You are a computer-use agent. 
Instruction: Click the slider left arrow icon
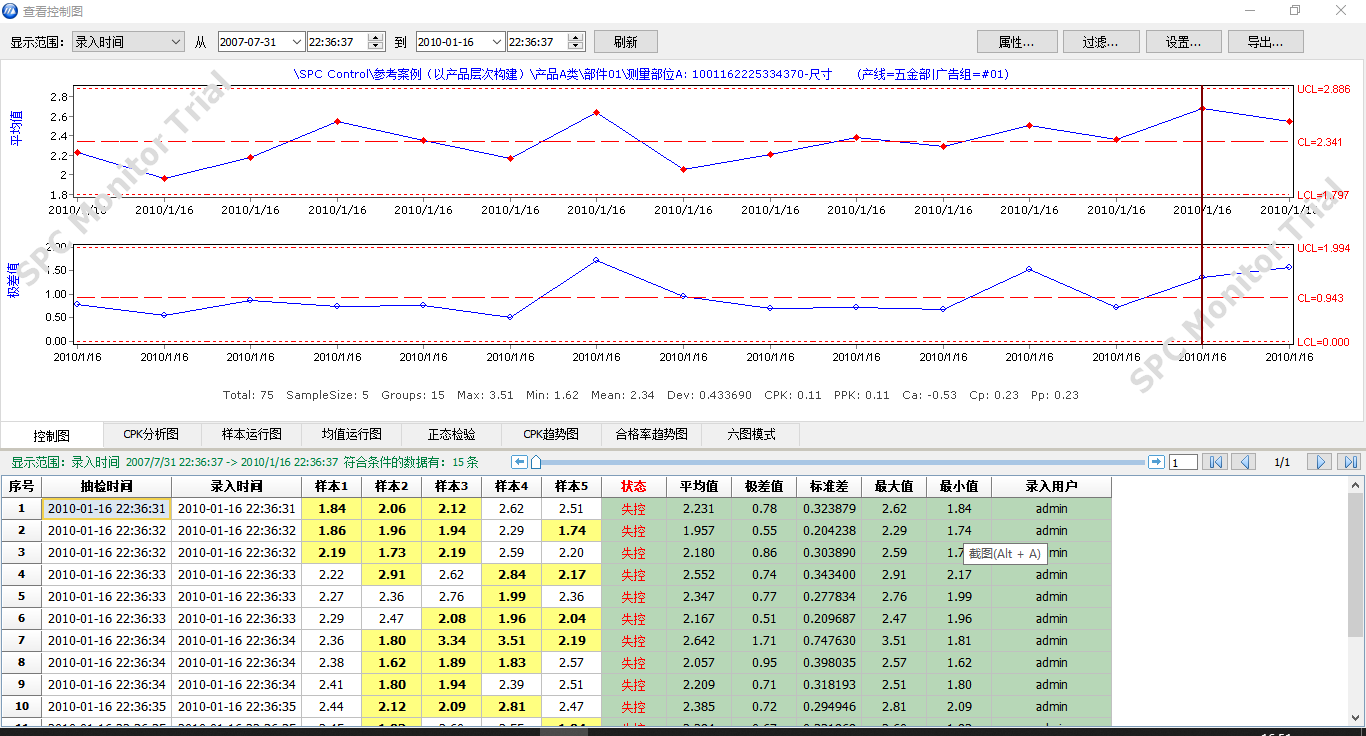click(519, 462)
